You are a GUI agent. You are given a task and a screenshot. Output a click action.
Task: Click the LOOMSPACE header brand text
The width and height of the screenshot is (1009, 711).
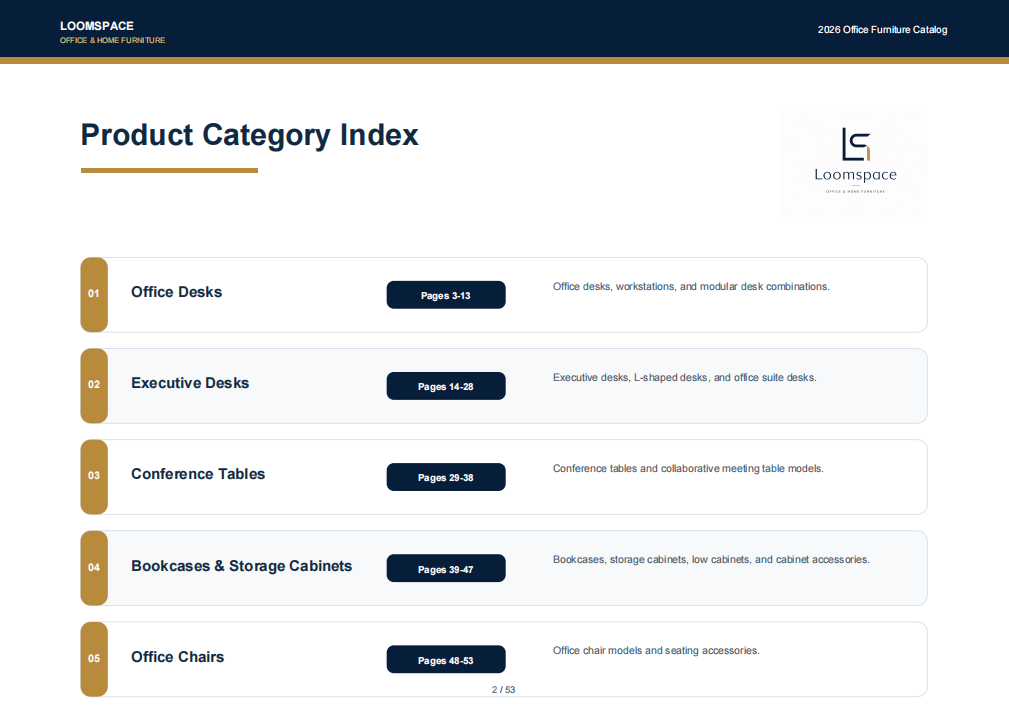[97, 26]
